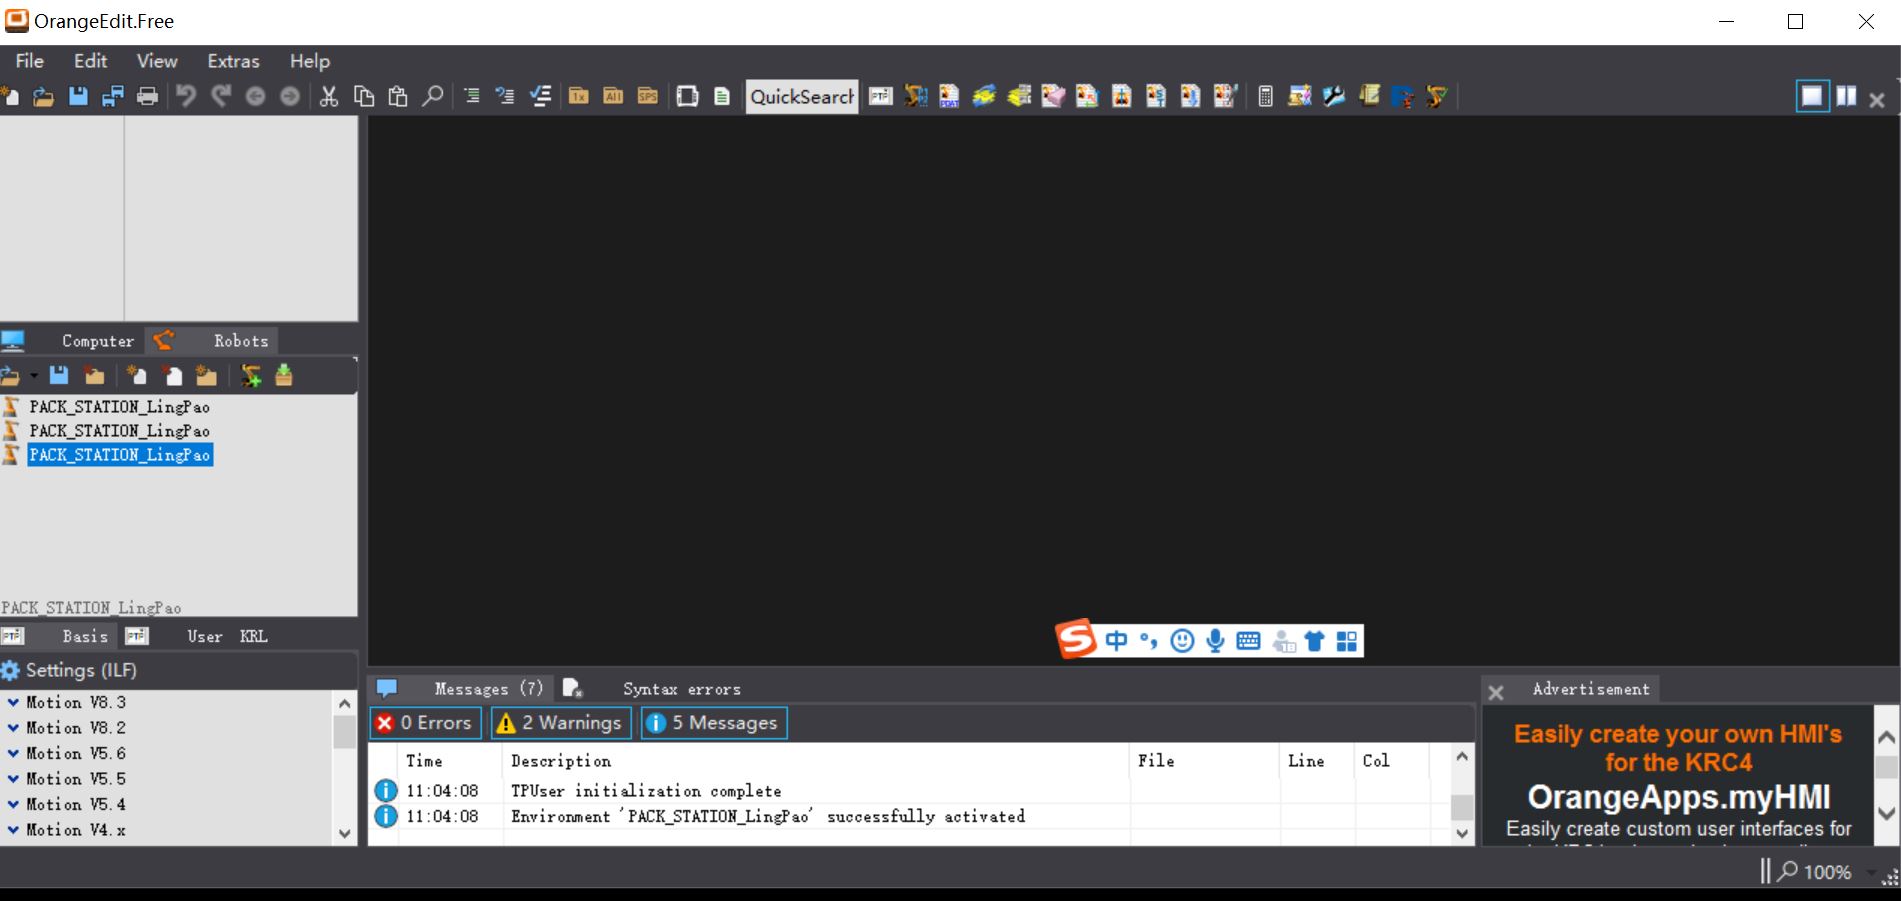Open the wrench settings tool
This screenshot has width=1901, height=901.
[1333, 96]
